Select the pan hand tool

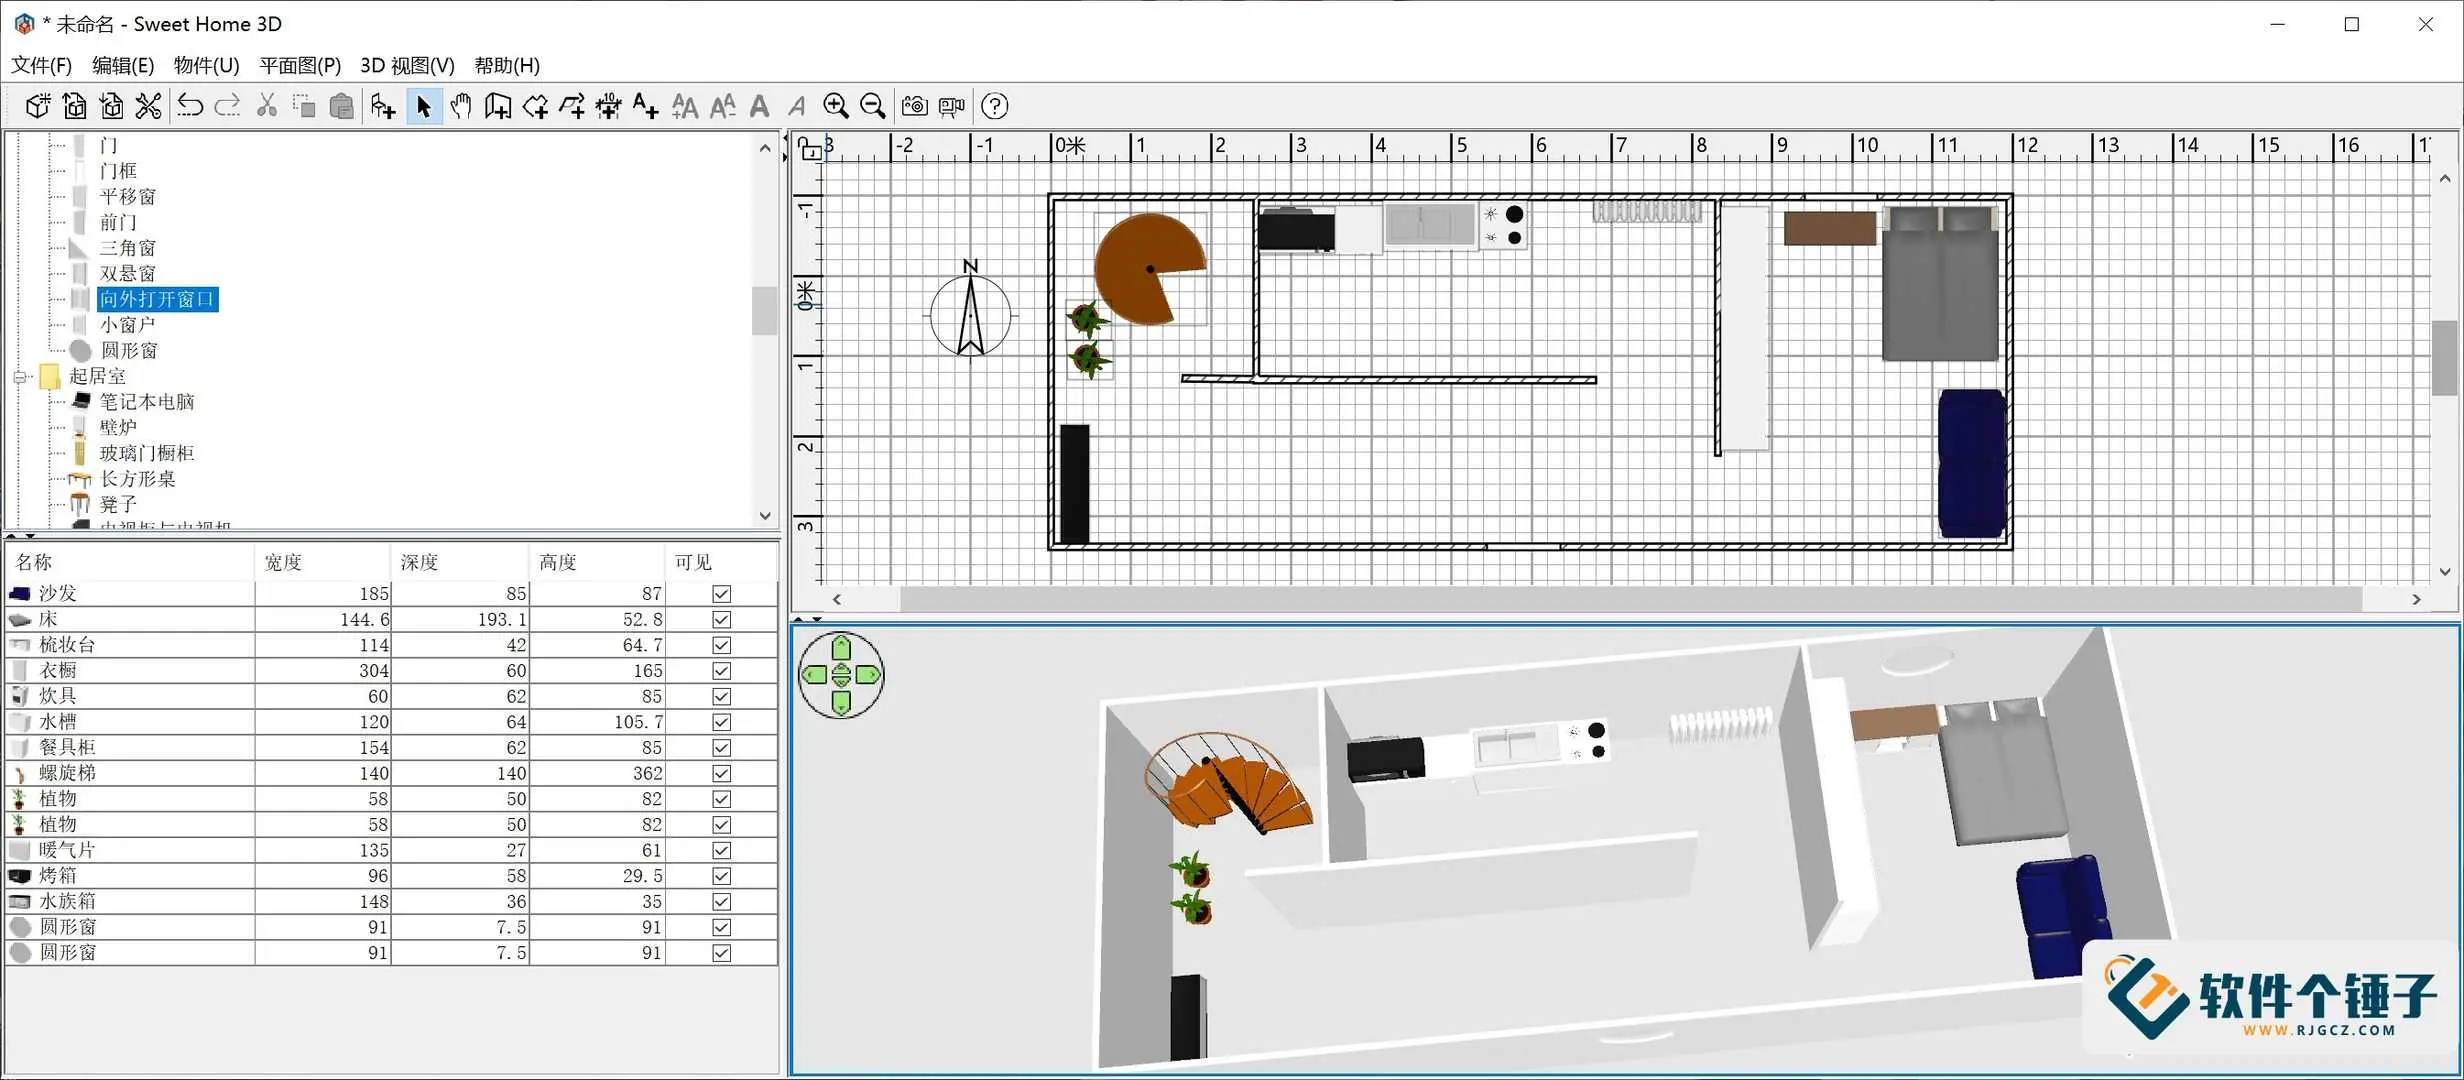pyautogui.click(x=460, y=106)
